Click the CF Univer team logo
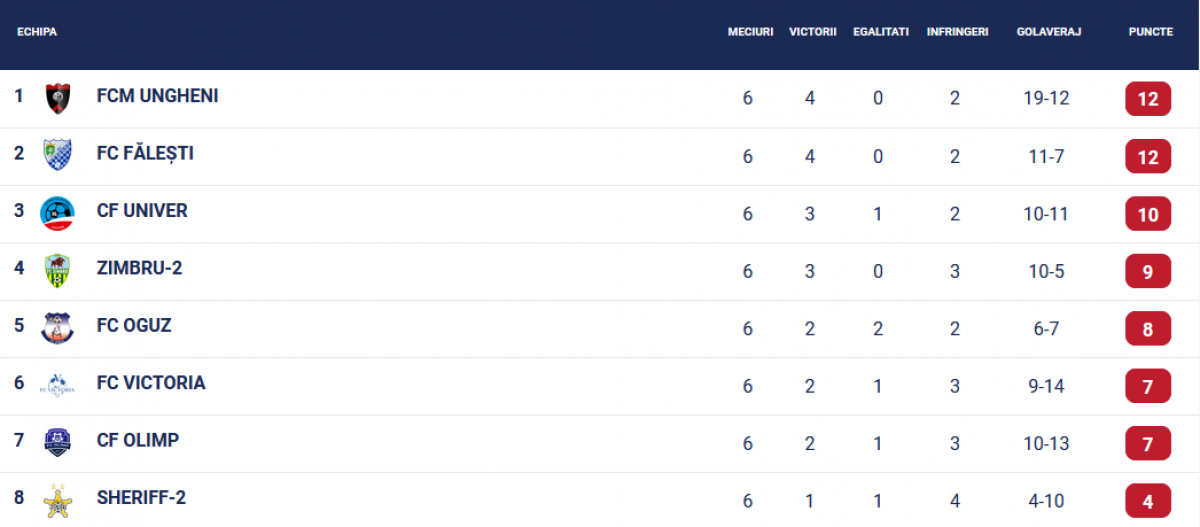The width and height of the screenshot is (1200, 527). (x=57, y=213)
